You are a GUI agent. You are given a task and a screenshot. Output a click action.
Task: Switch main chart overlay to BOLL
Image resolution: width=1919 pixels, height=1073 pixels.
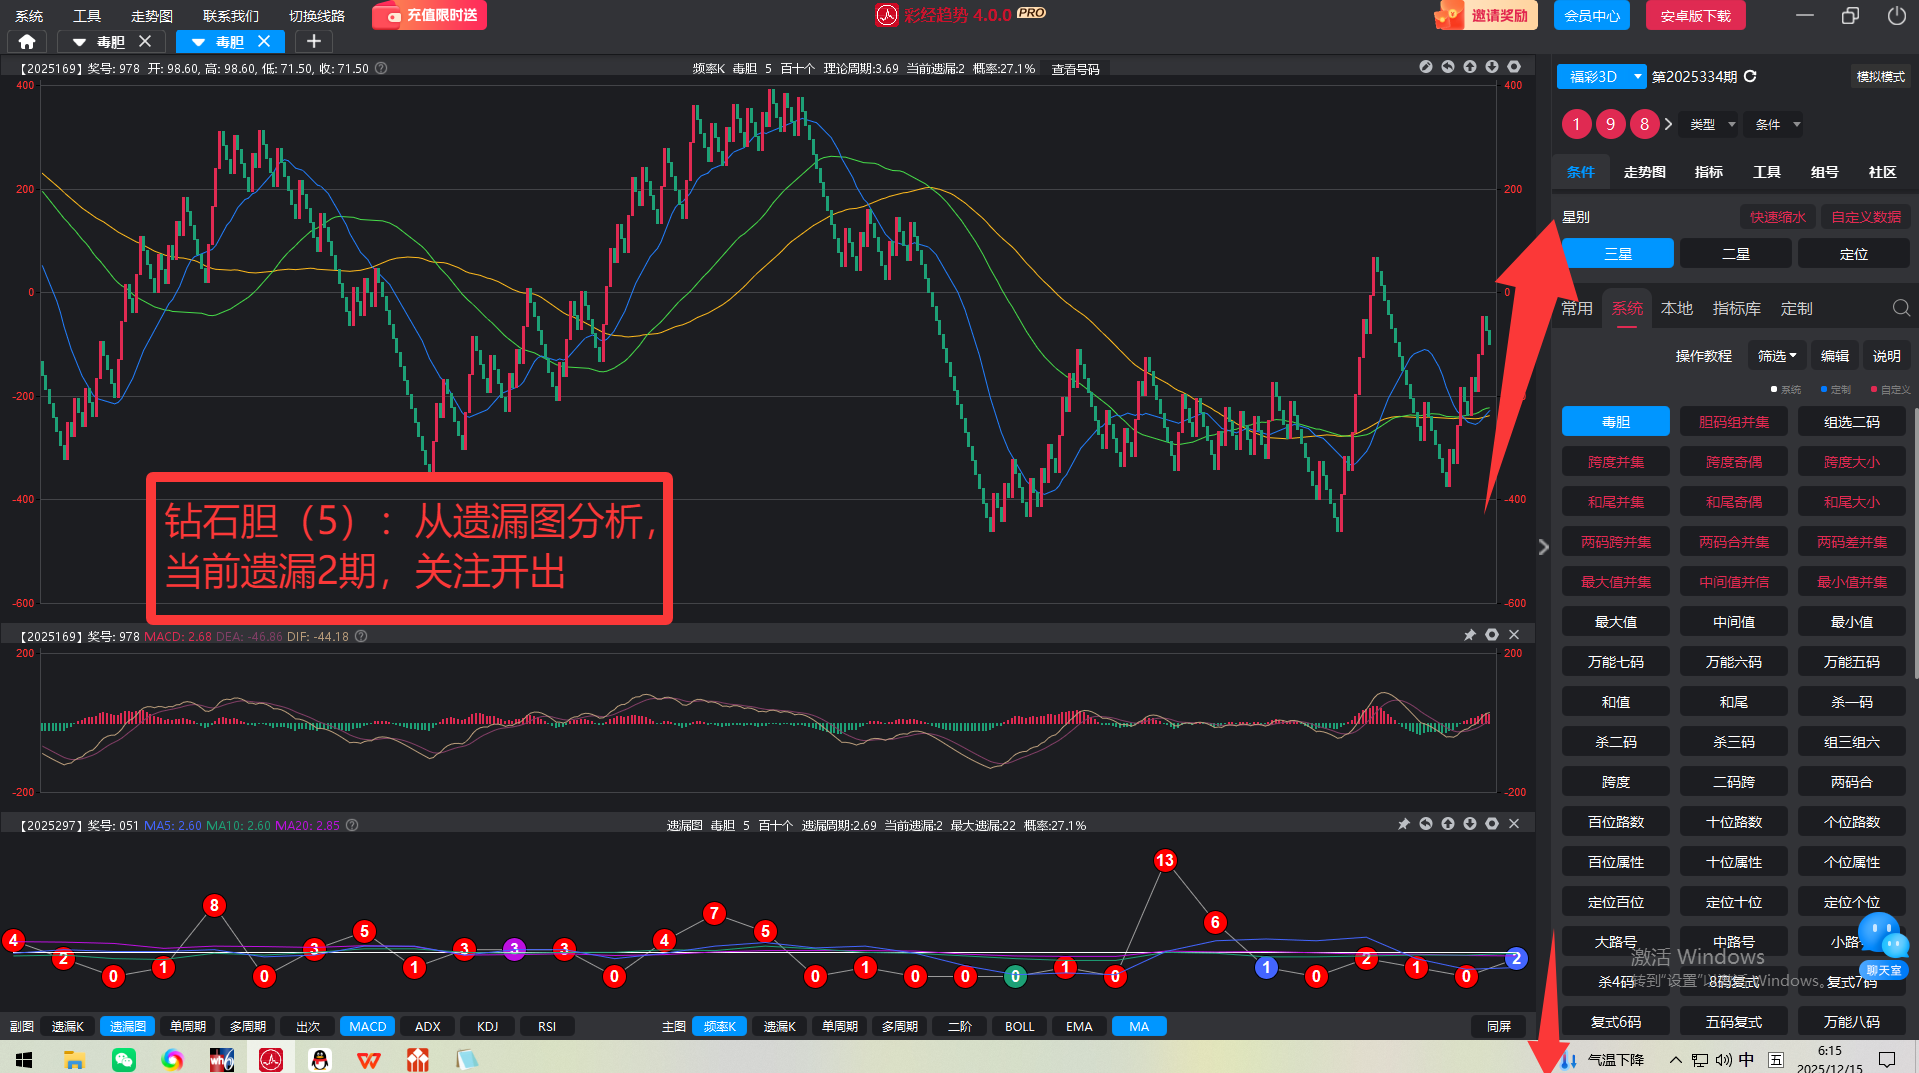coord(1019,1026)
